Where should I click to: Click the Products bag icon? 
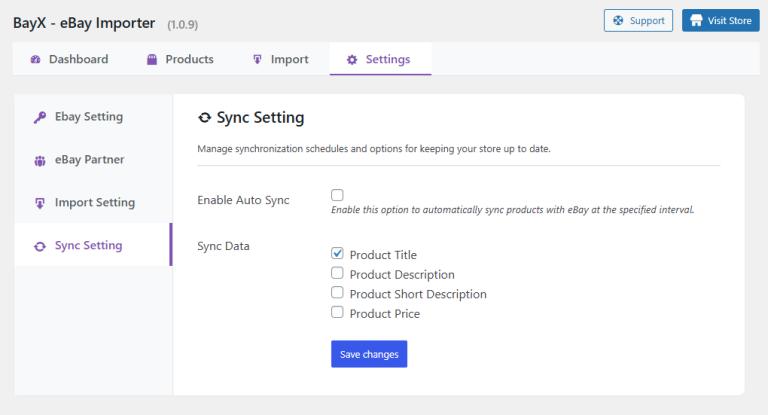pos(152,59)
